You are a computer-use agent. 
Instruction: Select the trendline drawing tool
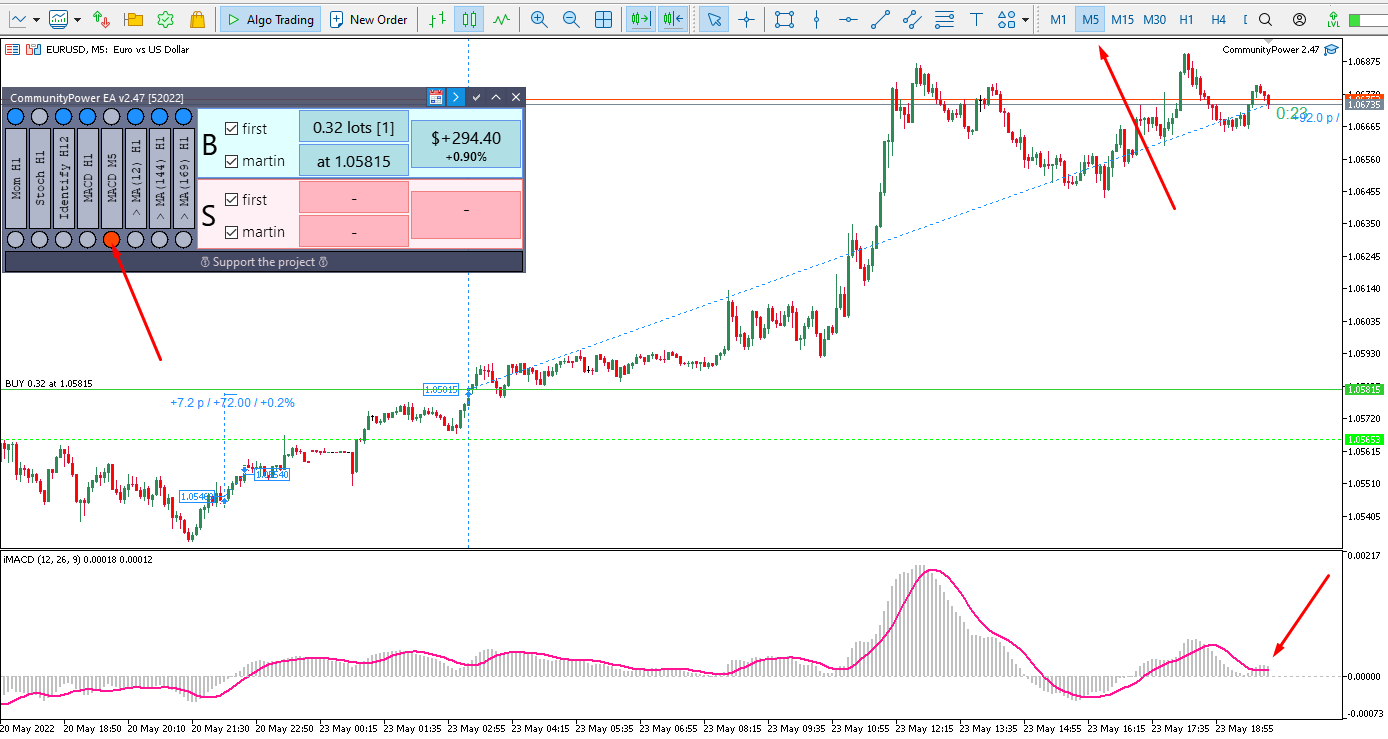click(880, 19)
